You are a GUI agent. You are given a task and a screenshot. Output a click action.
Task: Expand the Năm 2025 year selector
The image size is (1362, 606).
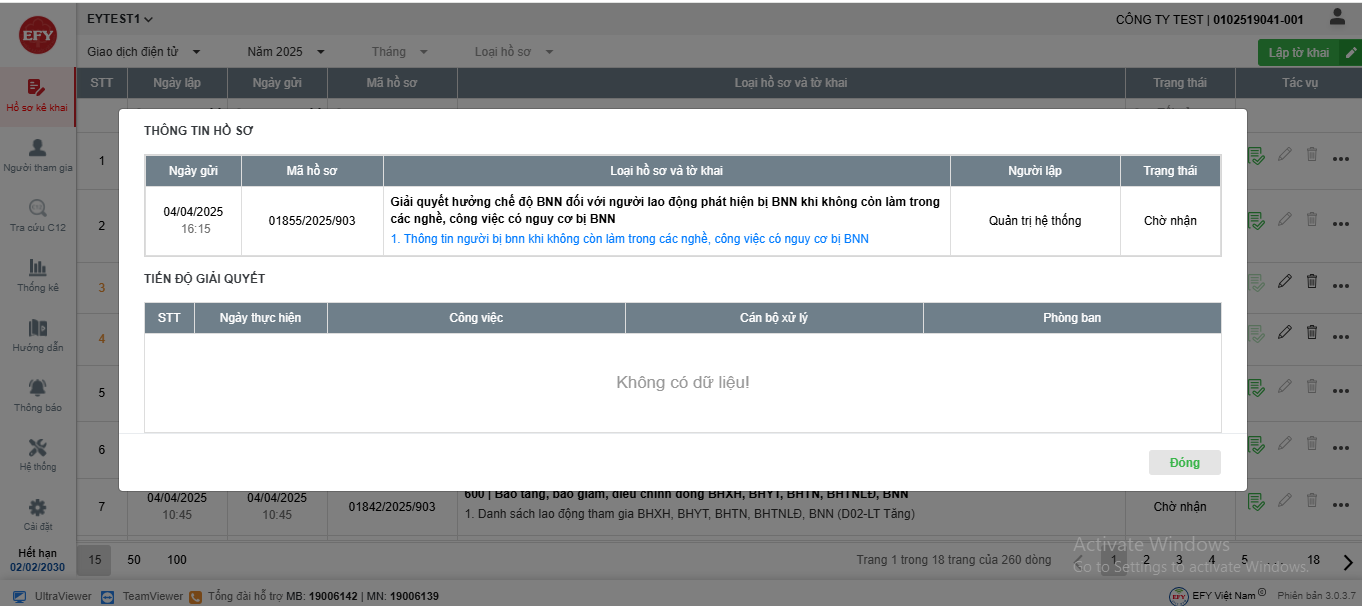tap(286, 52)
